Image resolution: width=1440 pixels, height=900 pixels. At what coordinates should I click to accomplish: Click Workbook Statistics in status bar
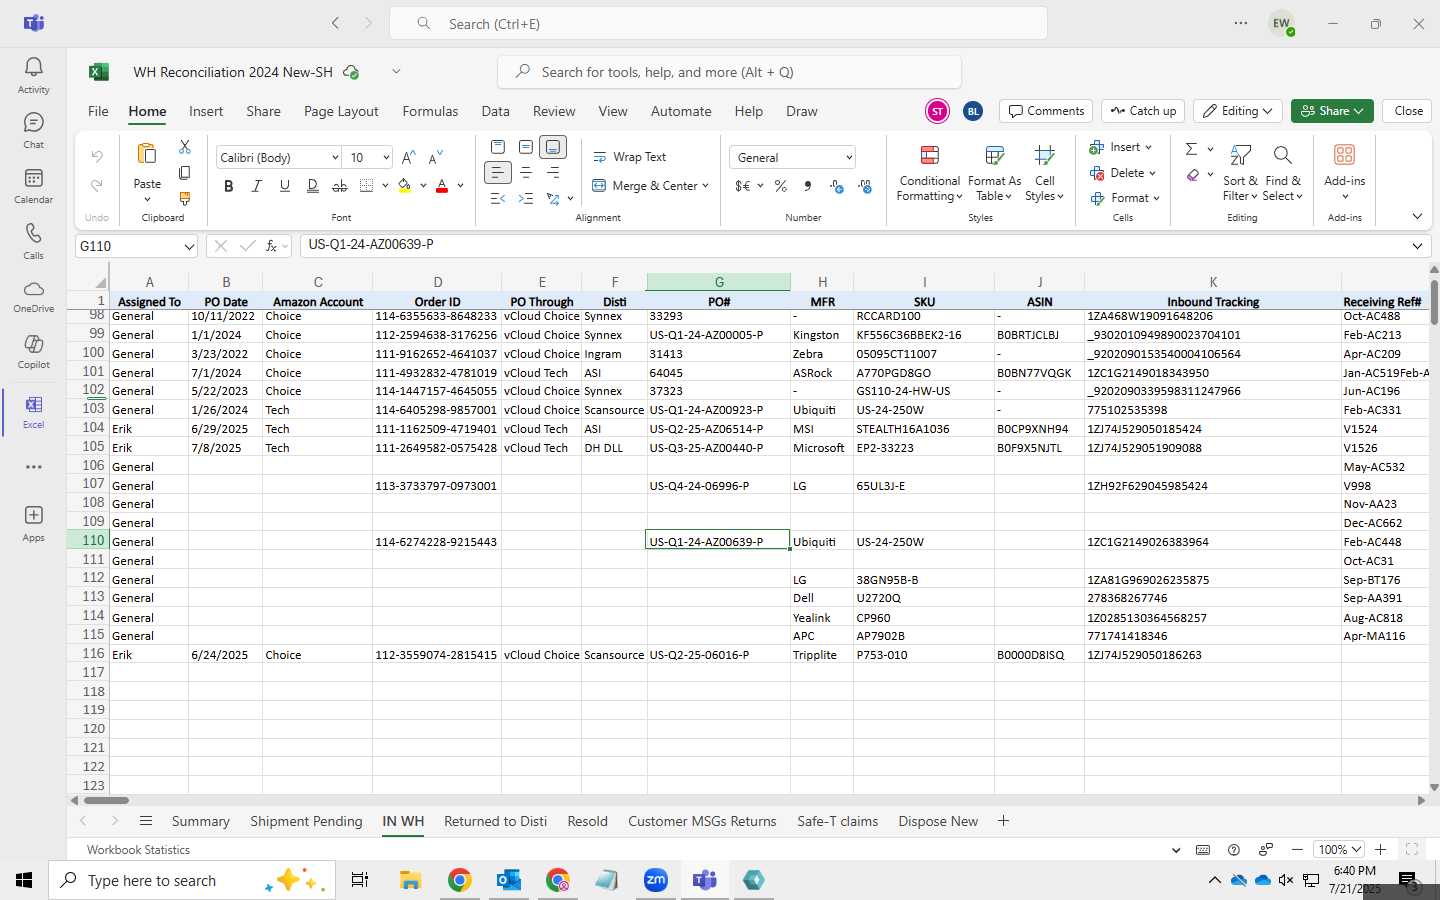coord(138,849)
